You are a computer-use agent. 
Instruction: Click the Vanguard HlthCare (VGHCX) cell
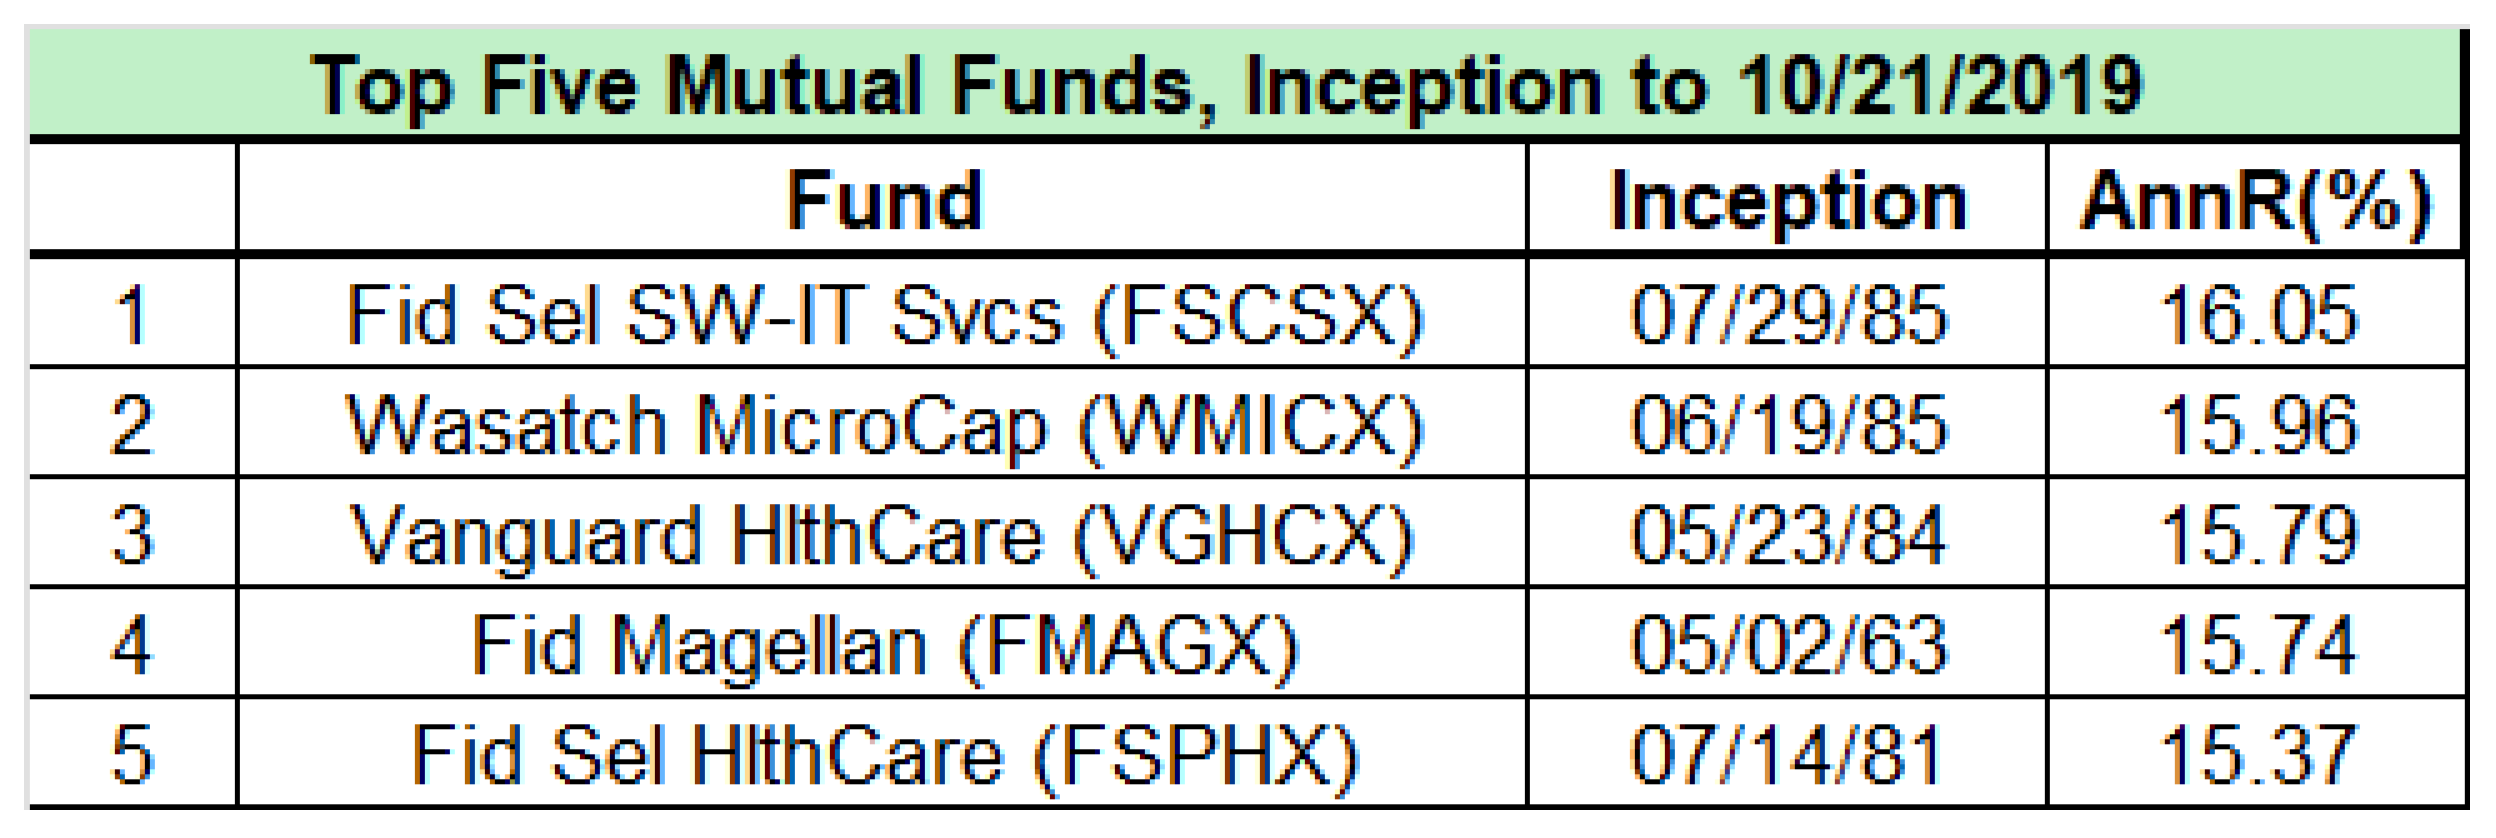tap(884, 536)
